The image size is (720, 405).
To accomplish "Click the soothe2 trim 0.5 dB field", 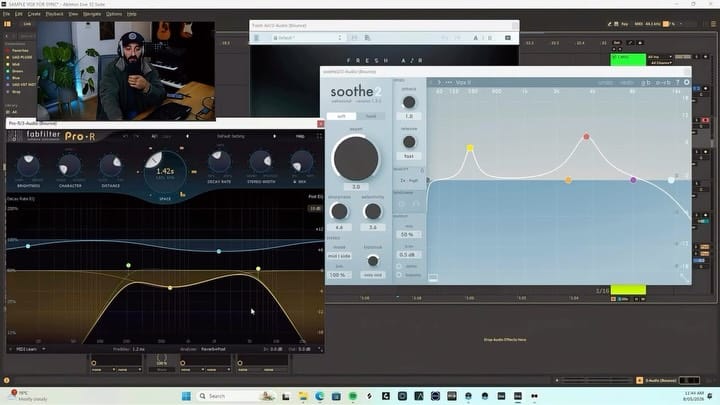I will point(408,254).
